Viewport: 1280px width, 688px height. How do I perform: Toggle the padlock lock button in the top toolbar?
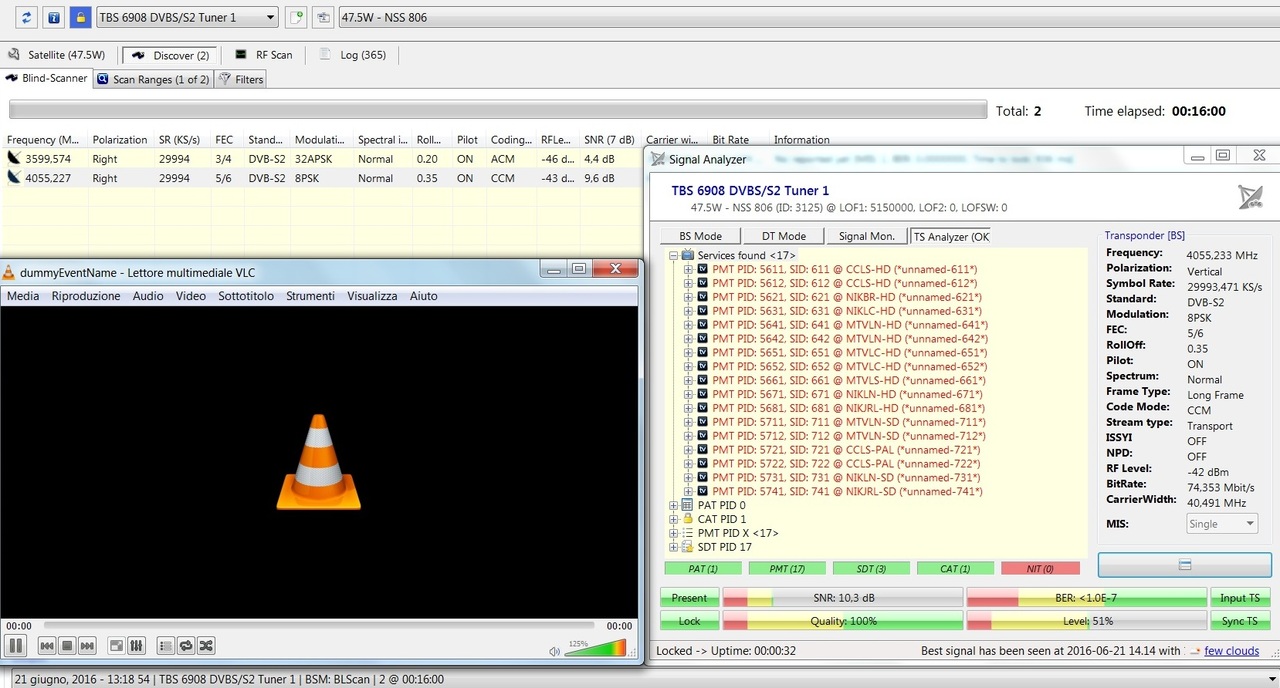pyautogui.click(x=80, y=17)
